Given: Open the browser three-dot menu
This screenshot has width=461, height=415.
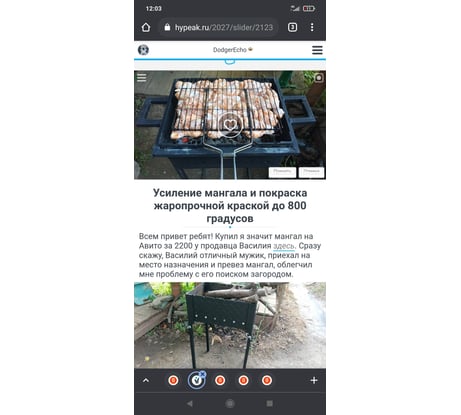Looking at the screenshot, I should (x=312, y=27).
